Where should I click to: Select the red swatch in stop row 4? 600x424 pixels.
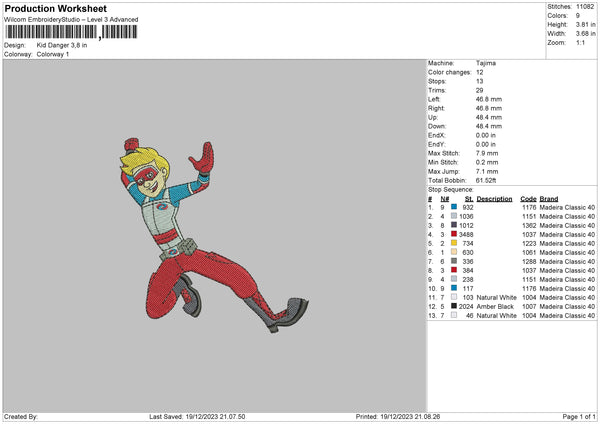[x=454, y=234]
